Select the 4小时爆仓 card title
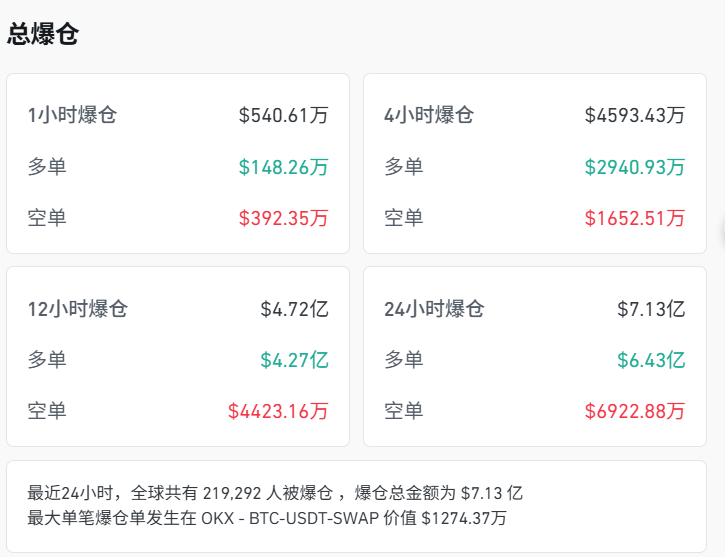Image resolution: width=725 pixels, height=557 pixels. (x=429, y=115)
